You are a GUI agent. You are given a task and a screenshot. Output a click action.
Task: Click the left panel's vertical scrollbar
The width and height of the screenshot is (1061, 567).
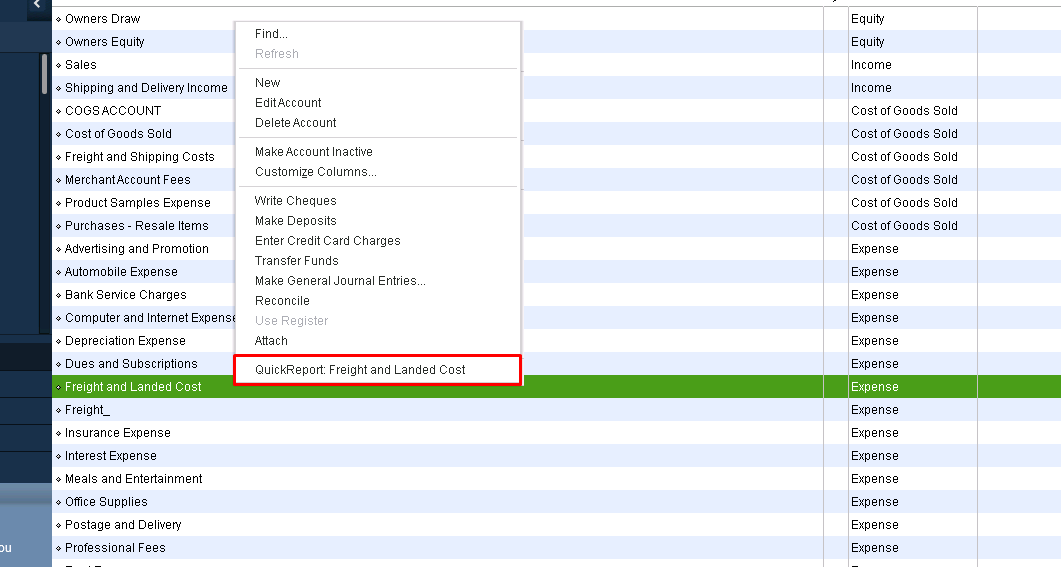coord(44,75)
